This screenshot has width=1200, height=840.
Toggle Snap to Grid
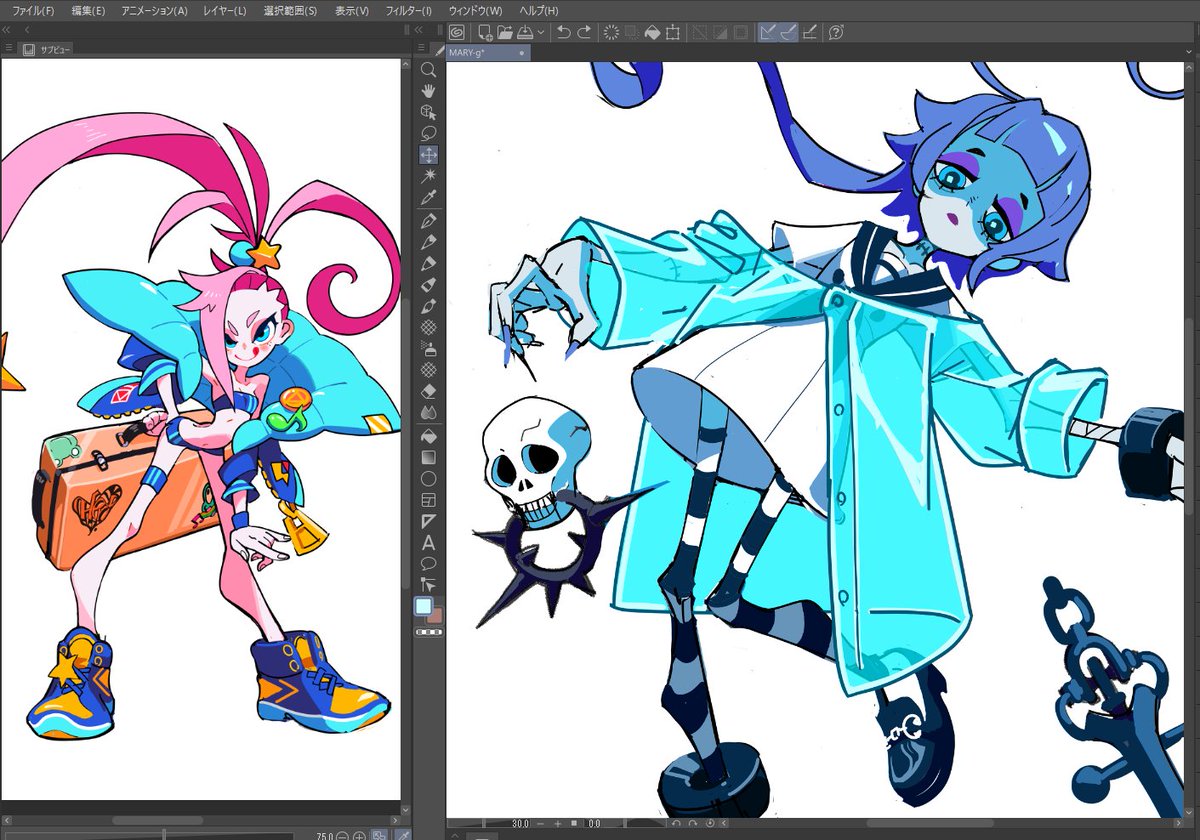point(809,32)
